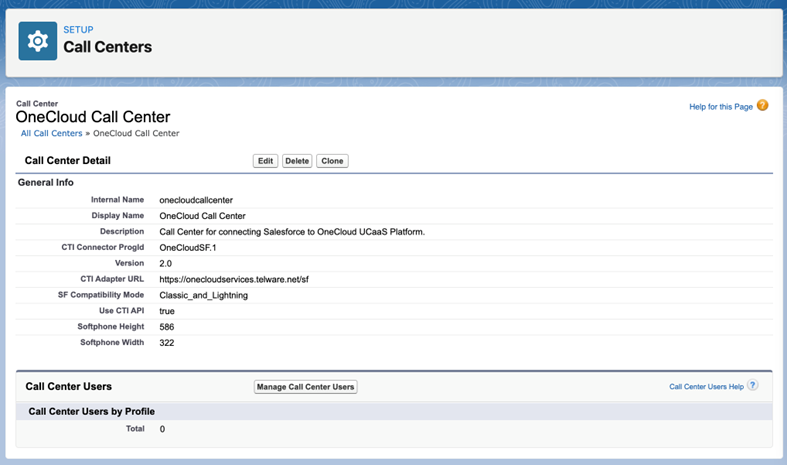
Task: Click the CTI Connector ProgId label
Action: pyautogui.click(x=102, y=247)
